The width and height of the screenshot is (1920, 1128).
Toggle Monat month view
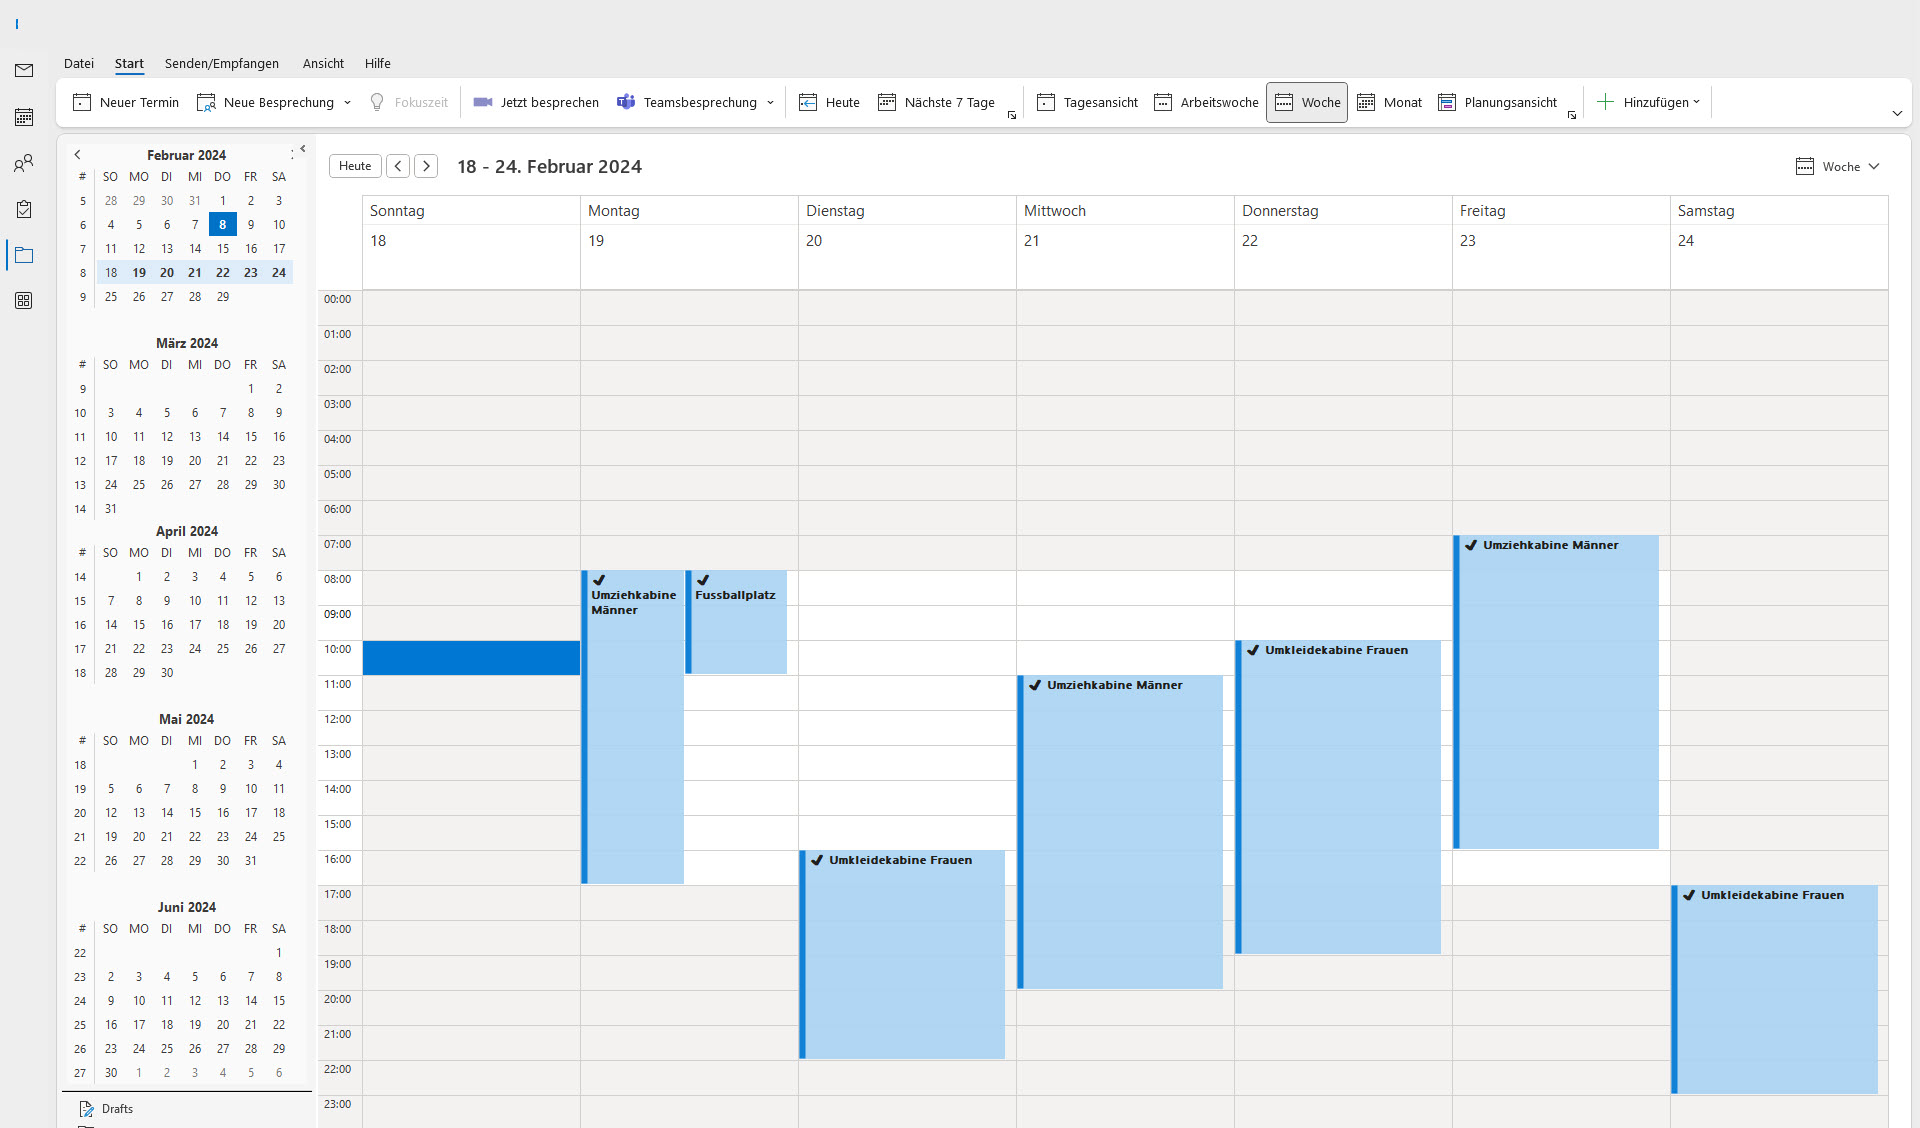(x=1389, y=102)
